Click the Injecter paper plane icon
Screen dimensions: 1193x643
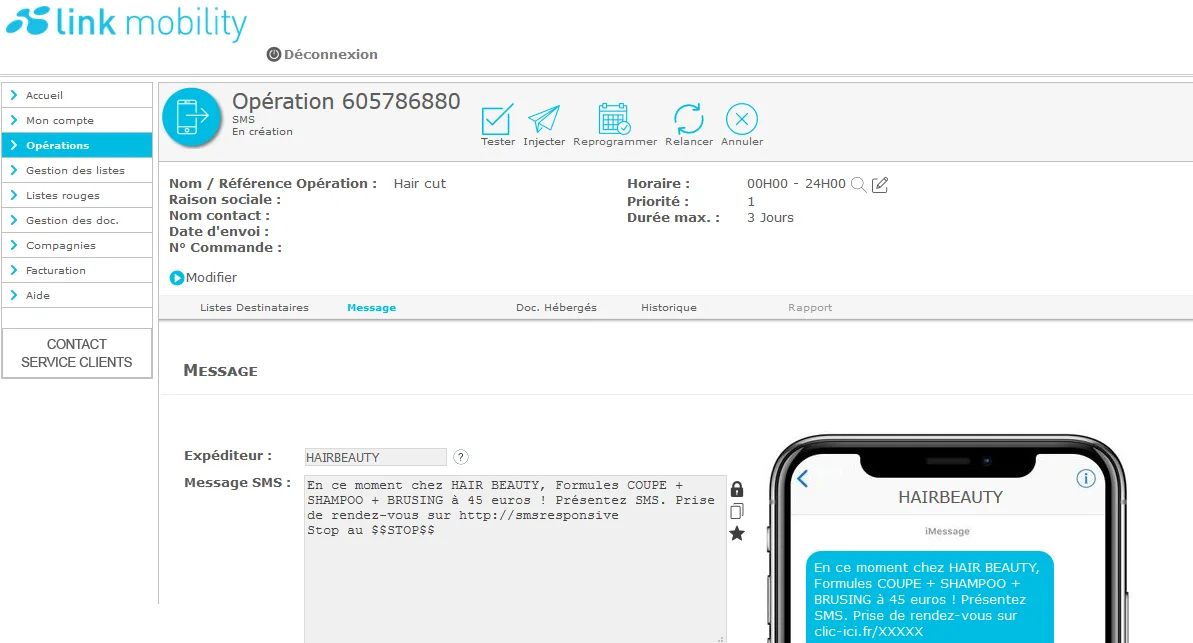point(544,119)
